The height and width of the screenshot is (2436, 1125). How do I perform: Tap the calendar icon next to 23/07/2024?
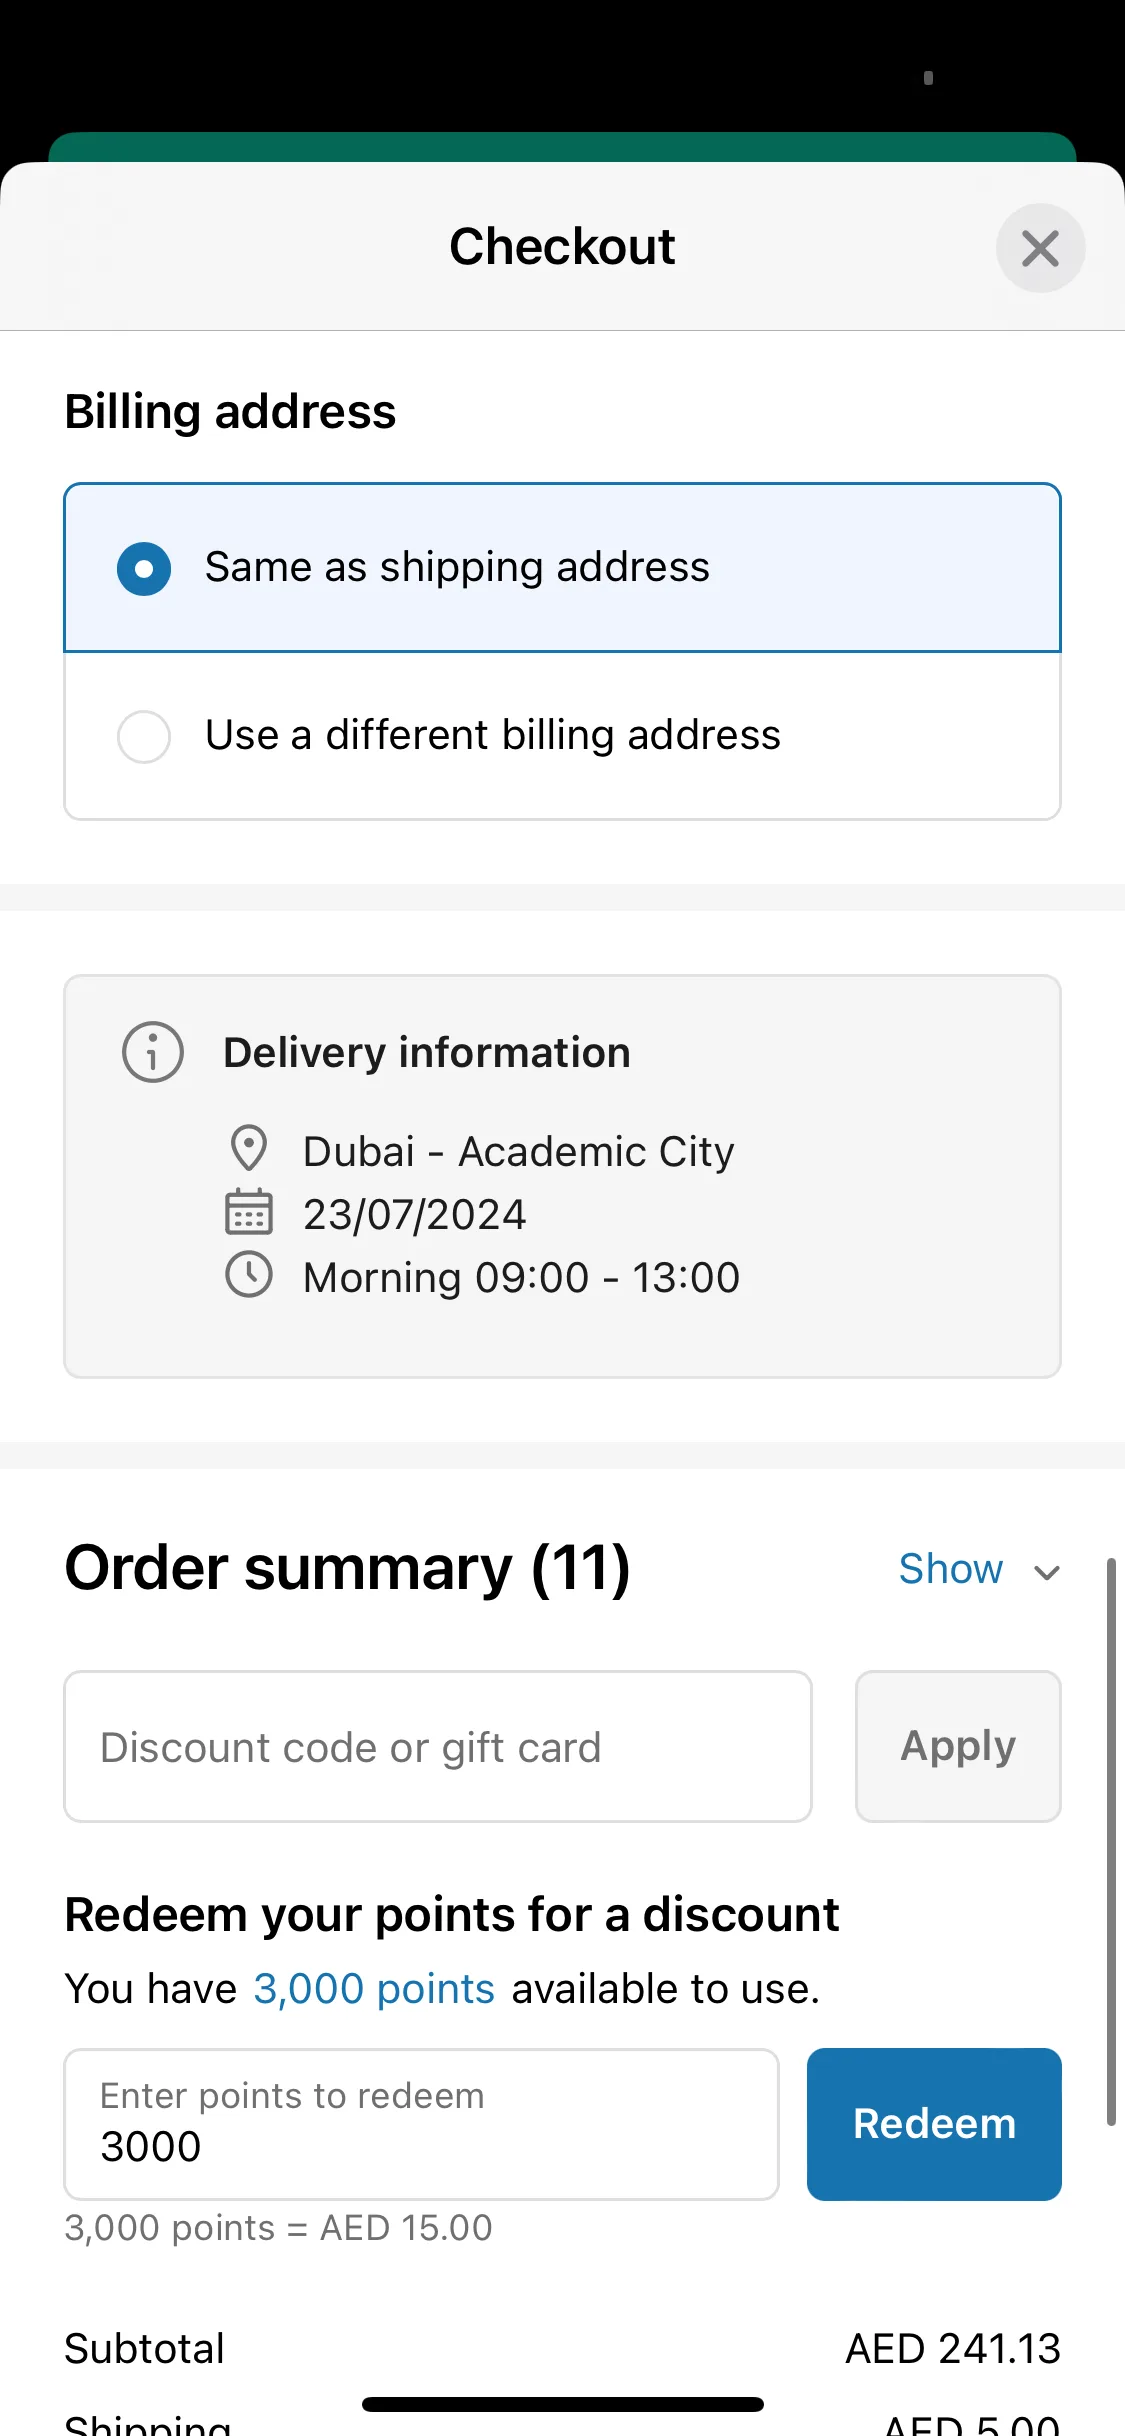[x=248, y=1212]
